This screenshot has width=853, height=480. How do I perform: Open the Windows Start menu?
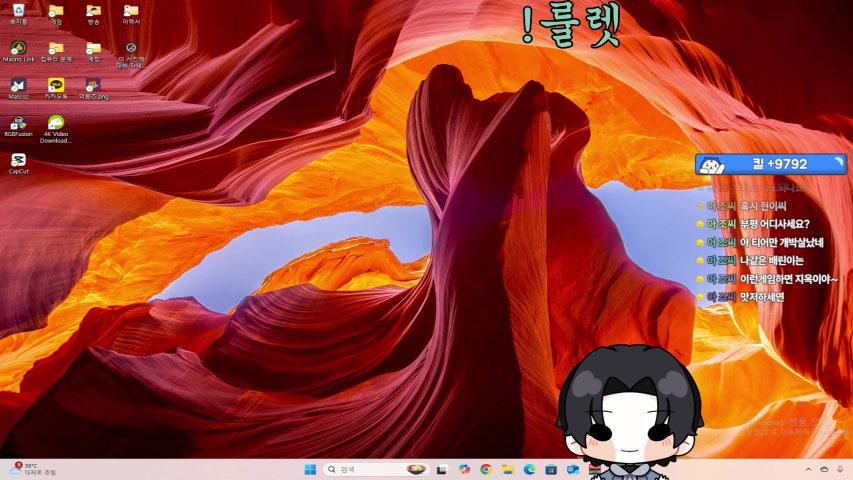pos(310,469)
